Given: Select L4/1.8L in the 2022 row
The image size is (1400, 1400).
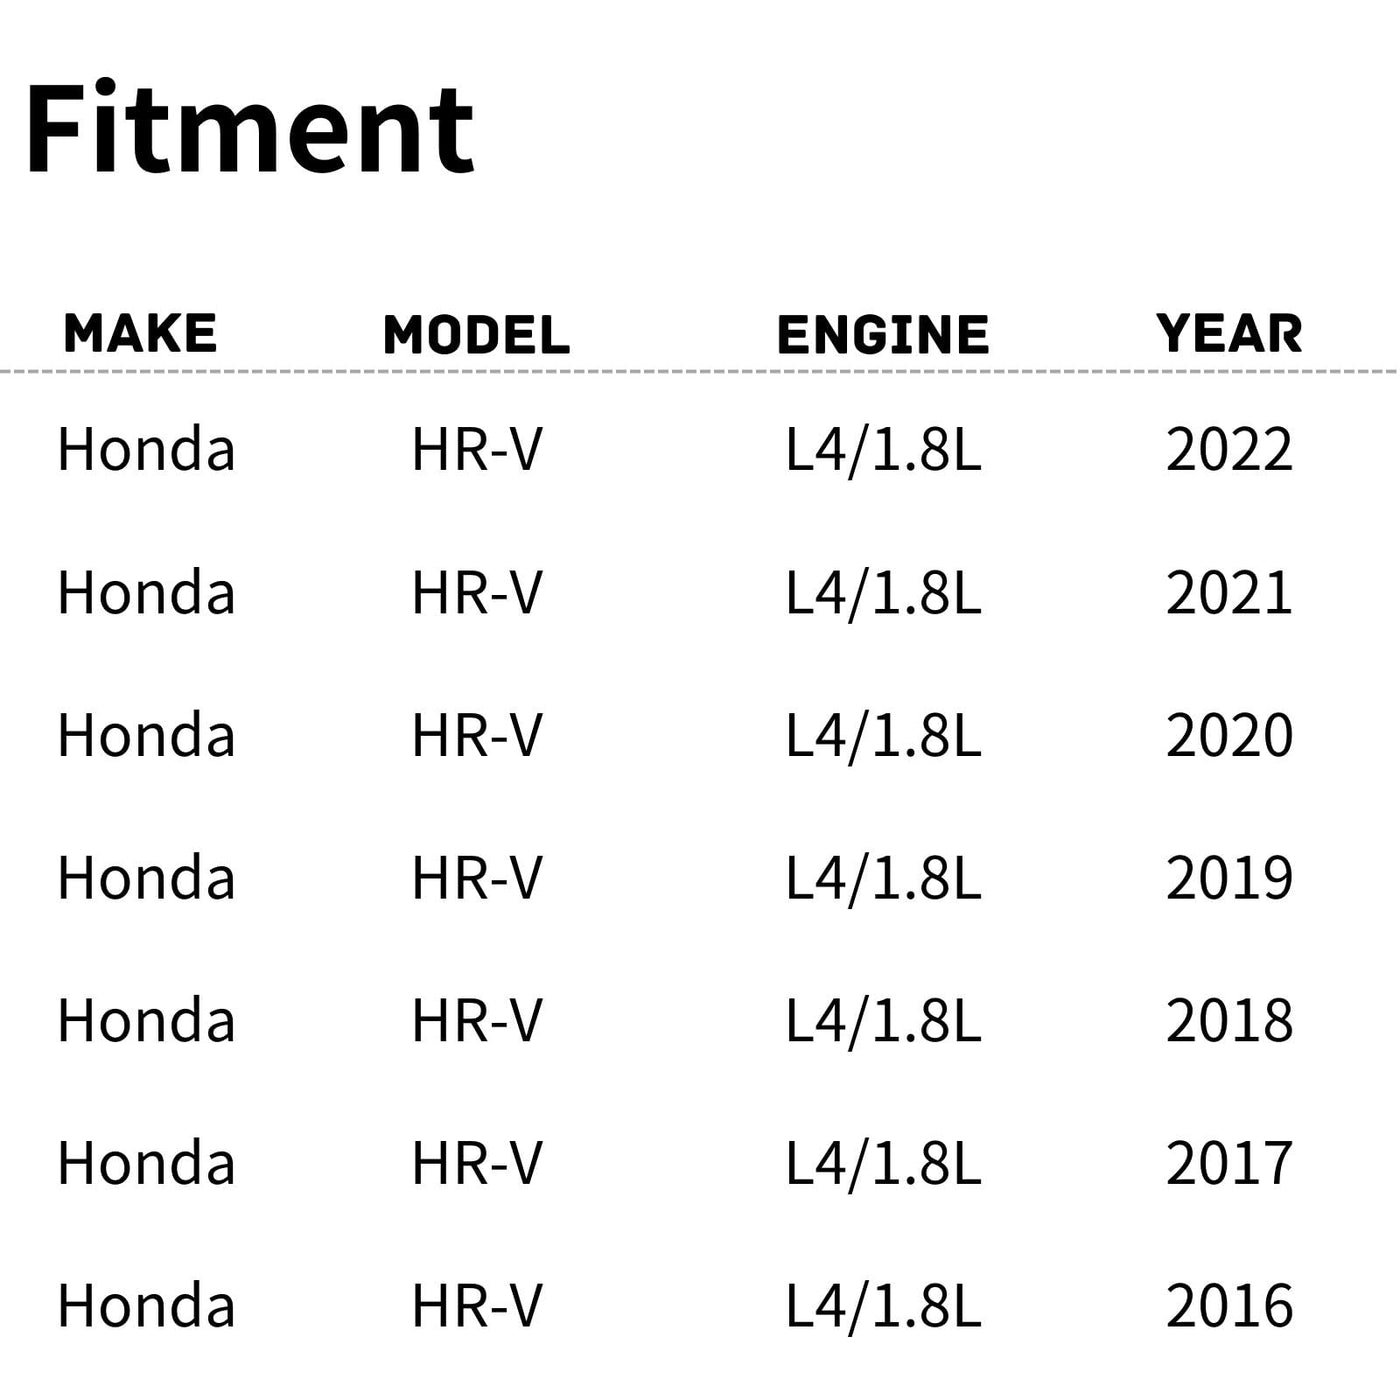Looking at the screenshot, I should 883,450.
